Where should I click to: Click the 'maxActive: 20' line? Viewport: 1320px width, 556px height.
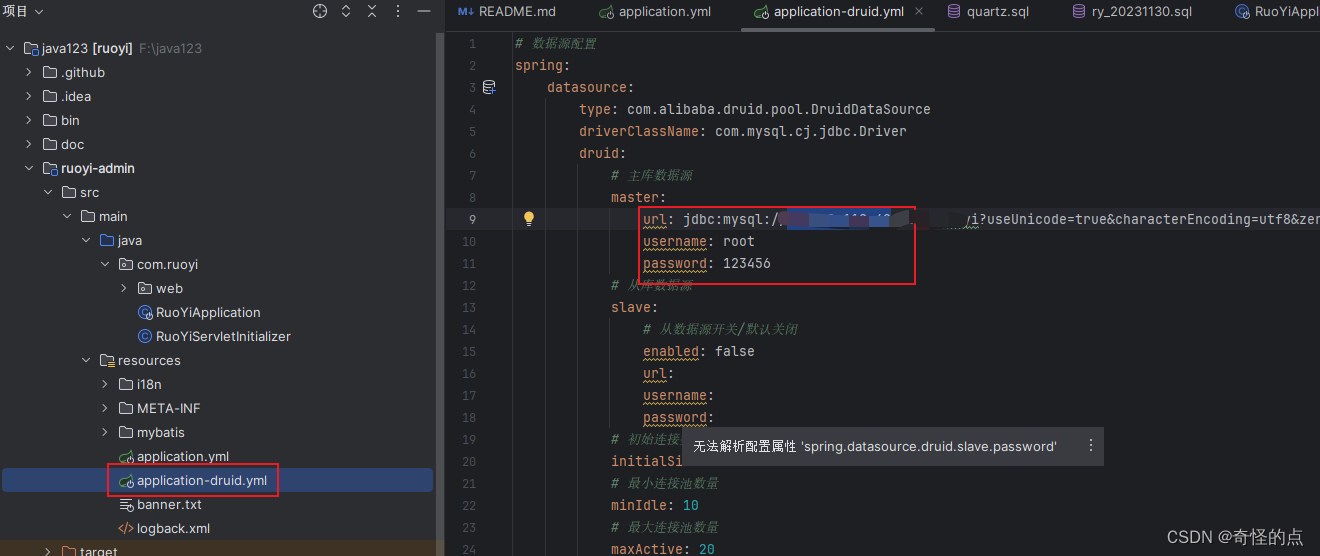click(663, 549)
